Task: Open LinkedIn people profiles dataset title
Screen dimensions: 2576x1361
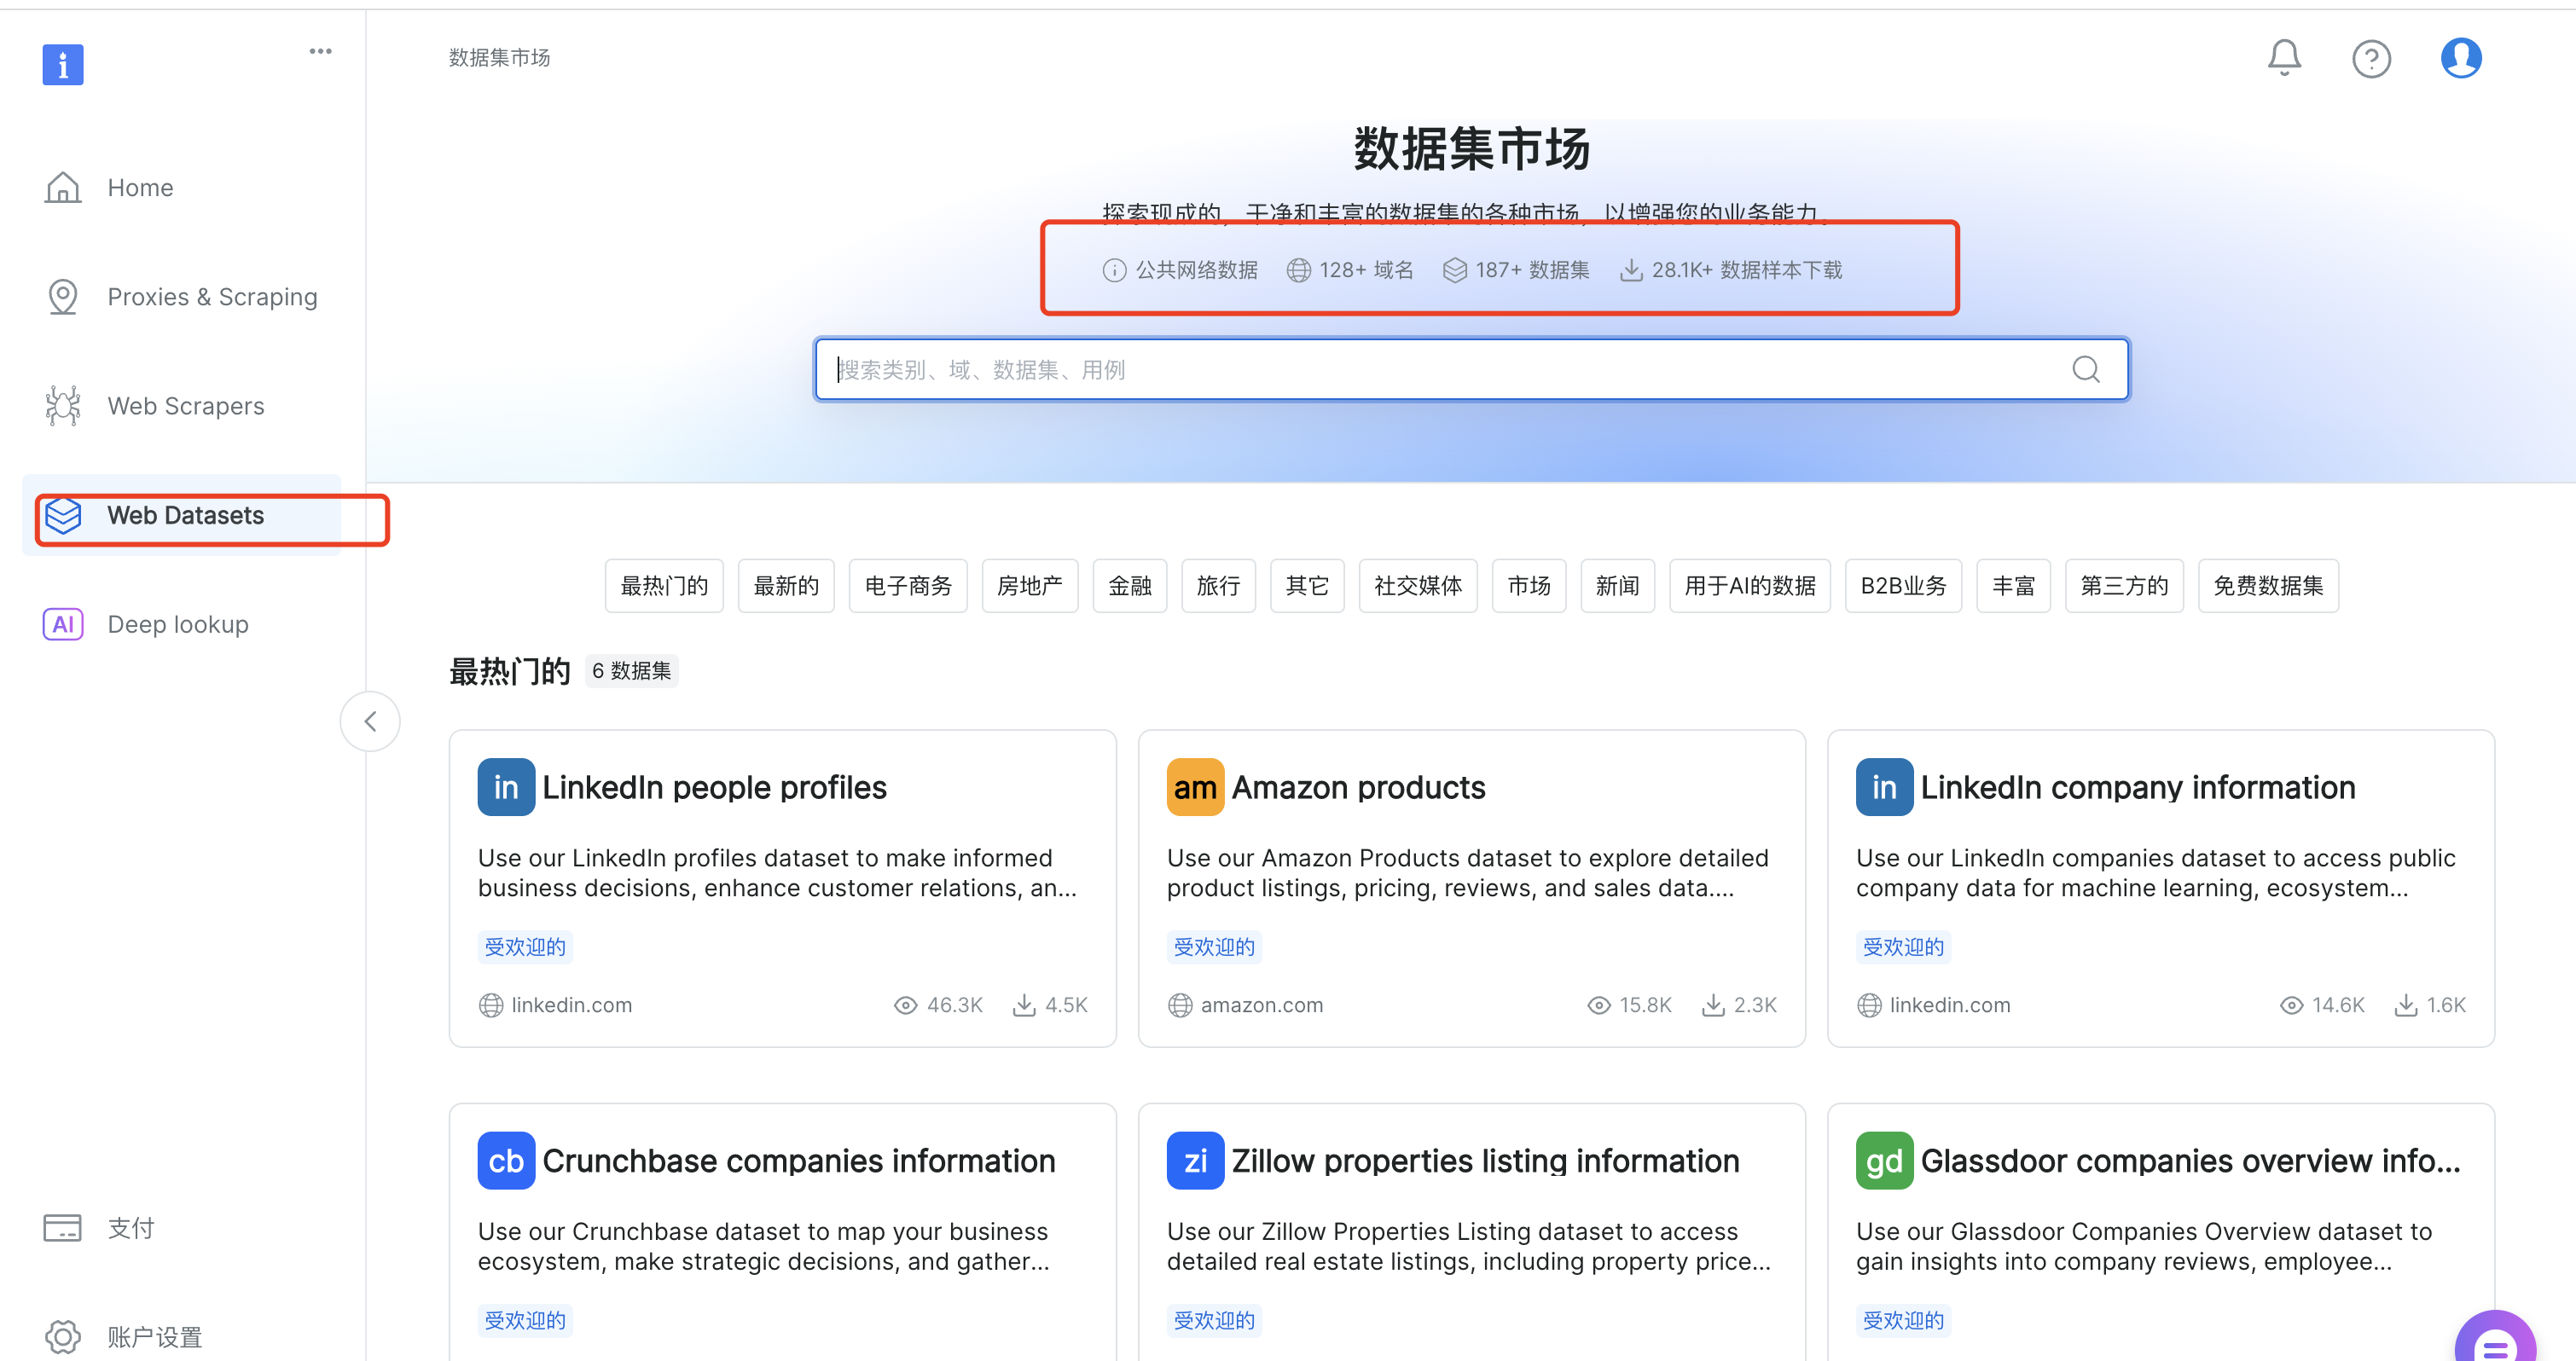Action: [x=714, y=787]
